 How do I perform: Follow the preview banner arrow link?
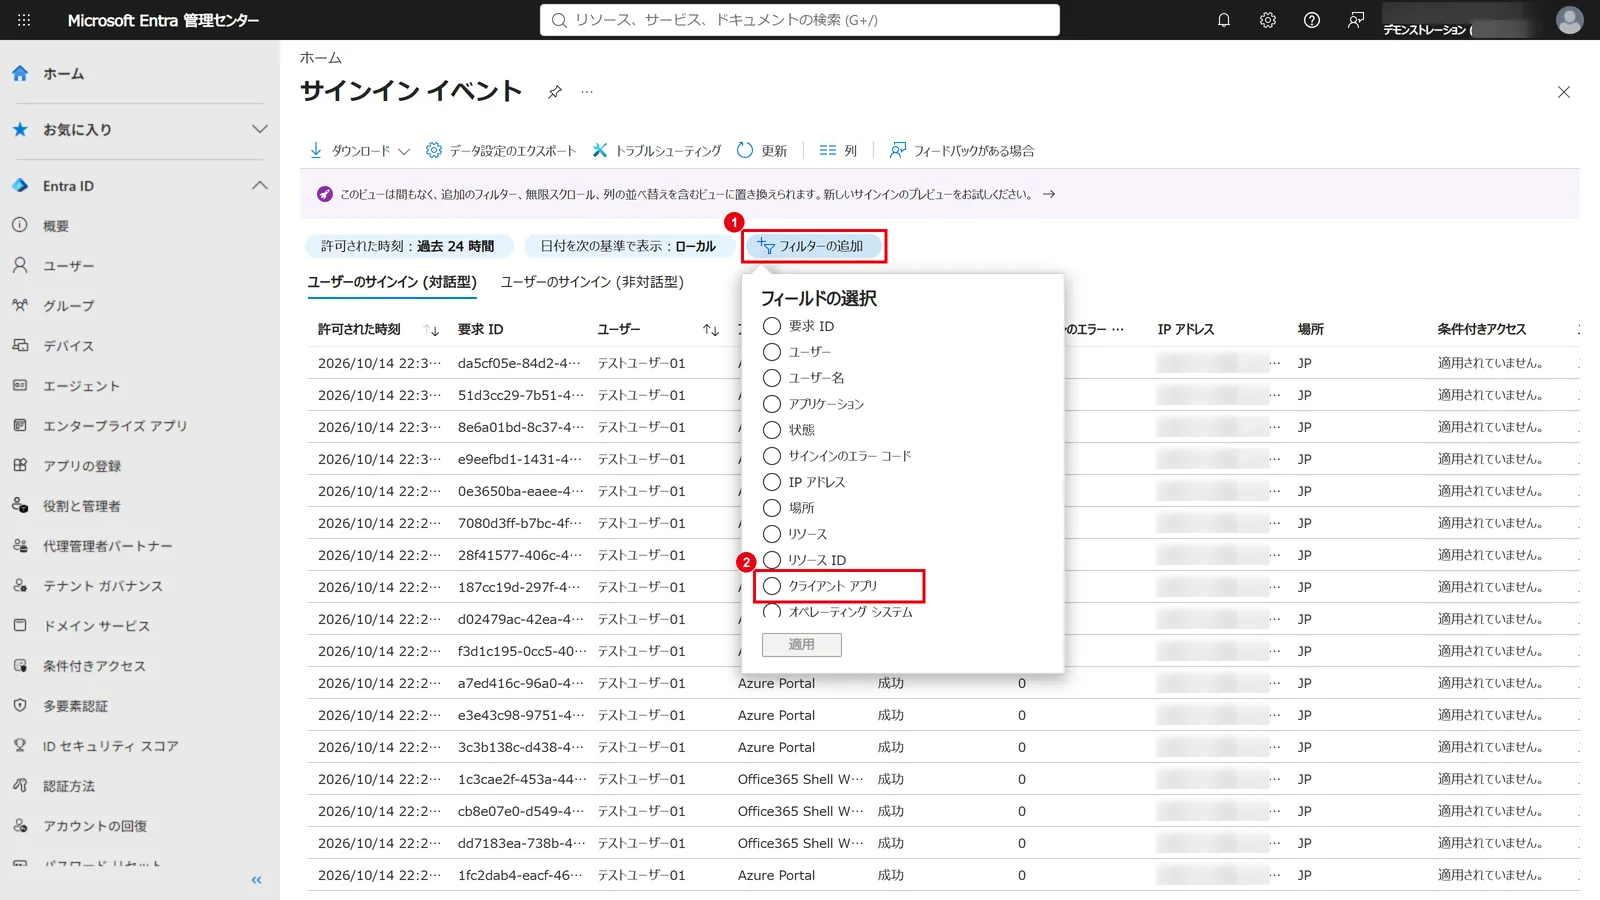pos(1049,194)
